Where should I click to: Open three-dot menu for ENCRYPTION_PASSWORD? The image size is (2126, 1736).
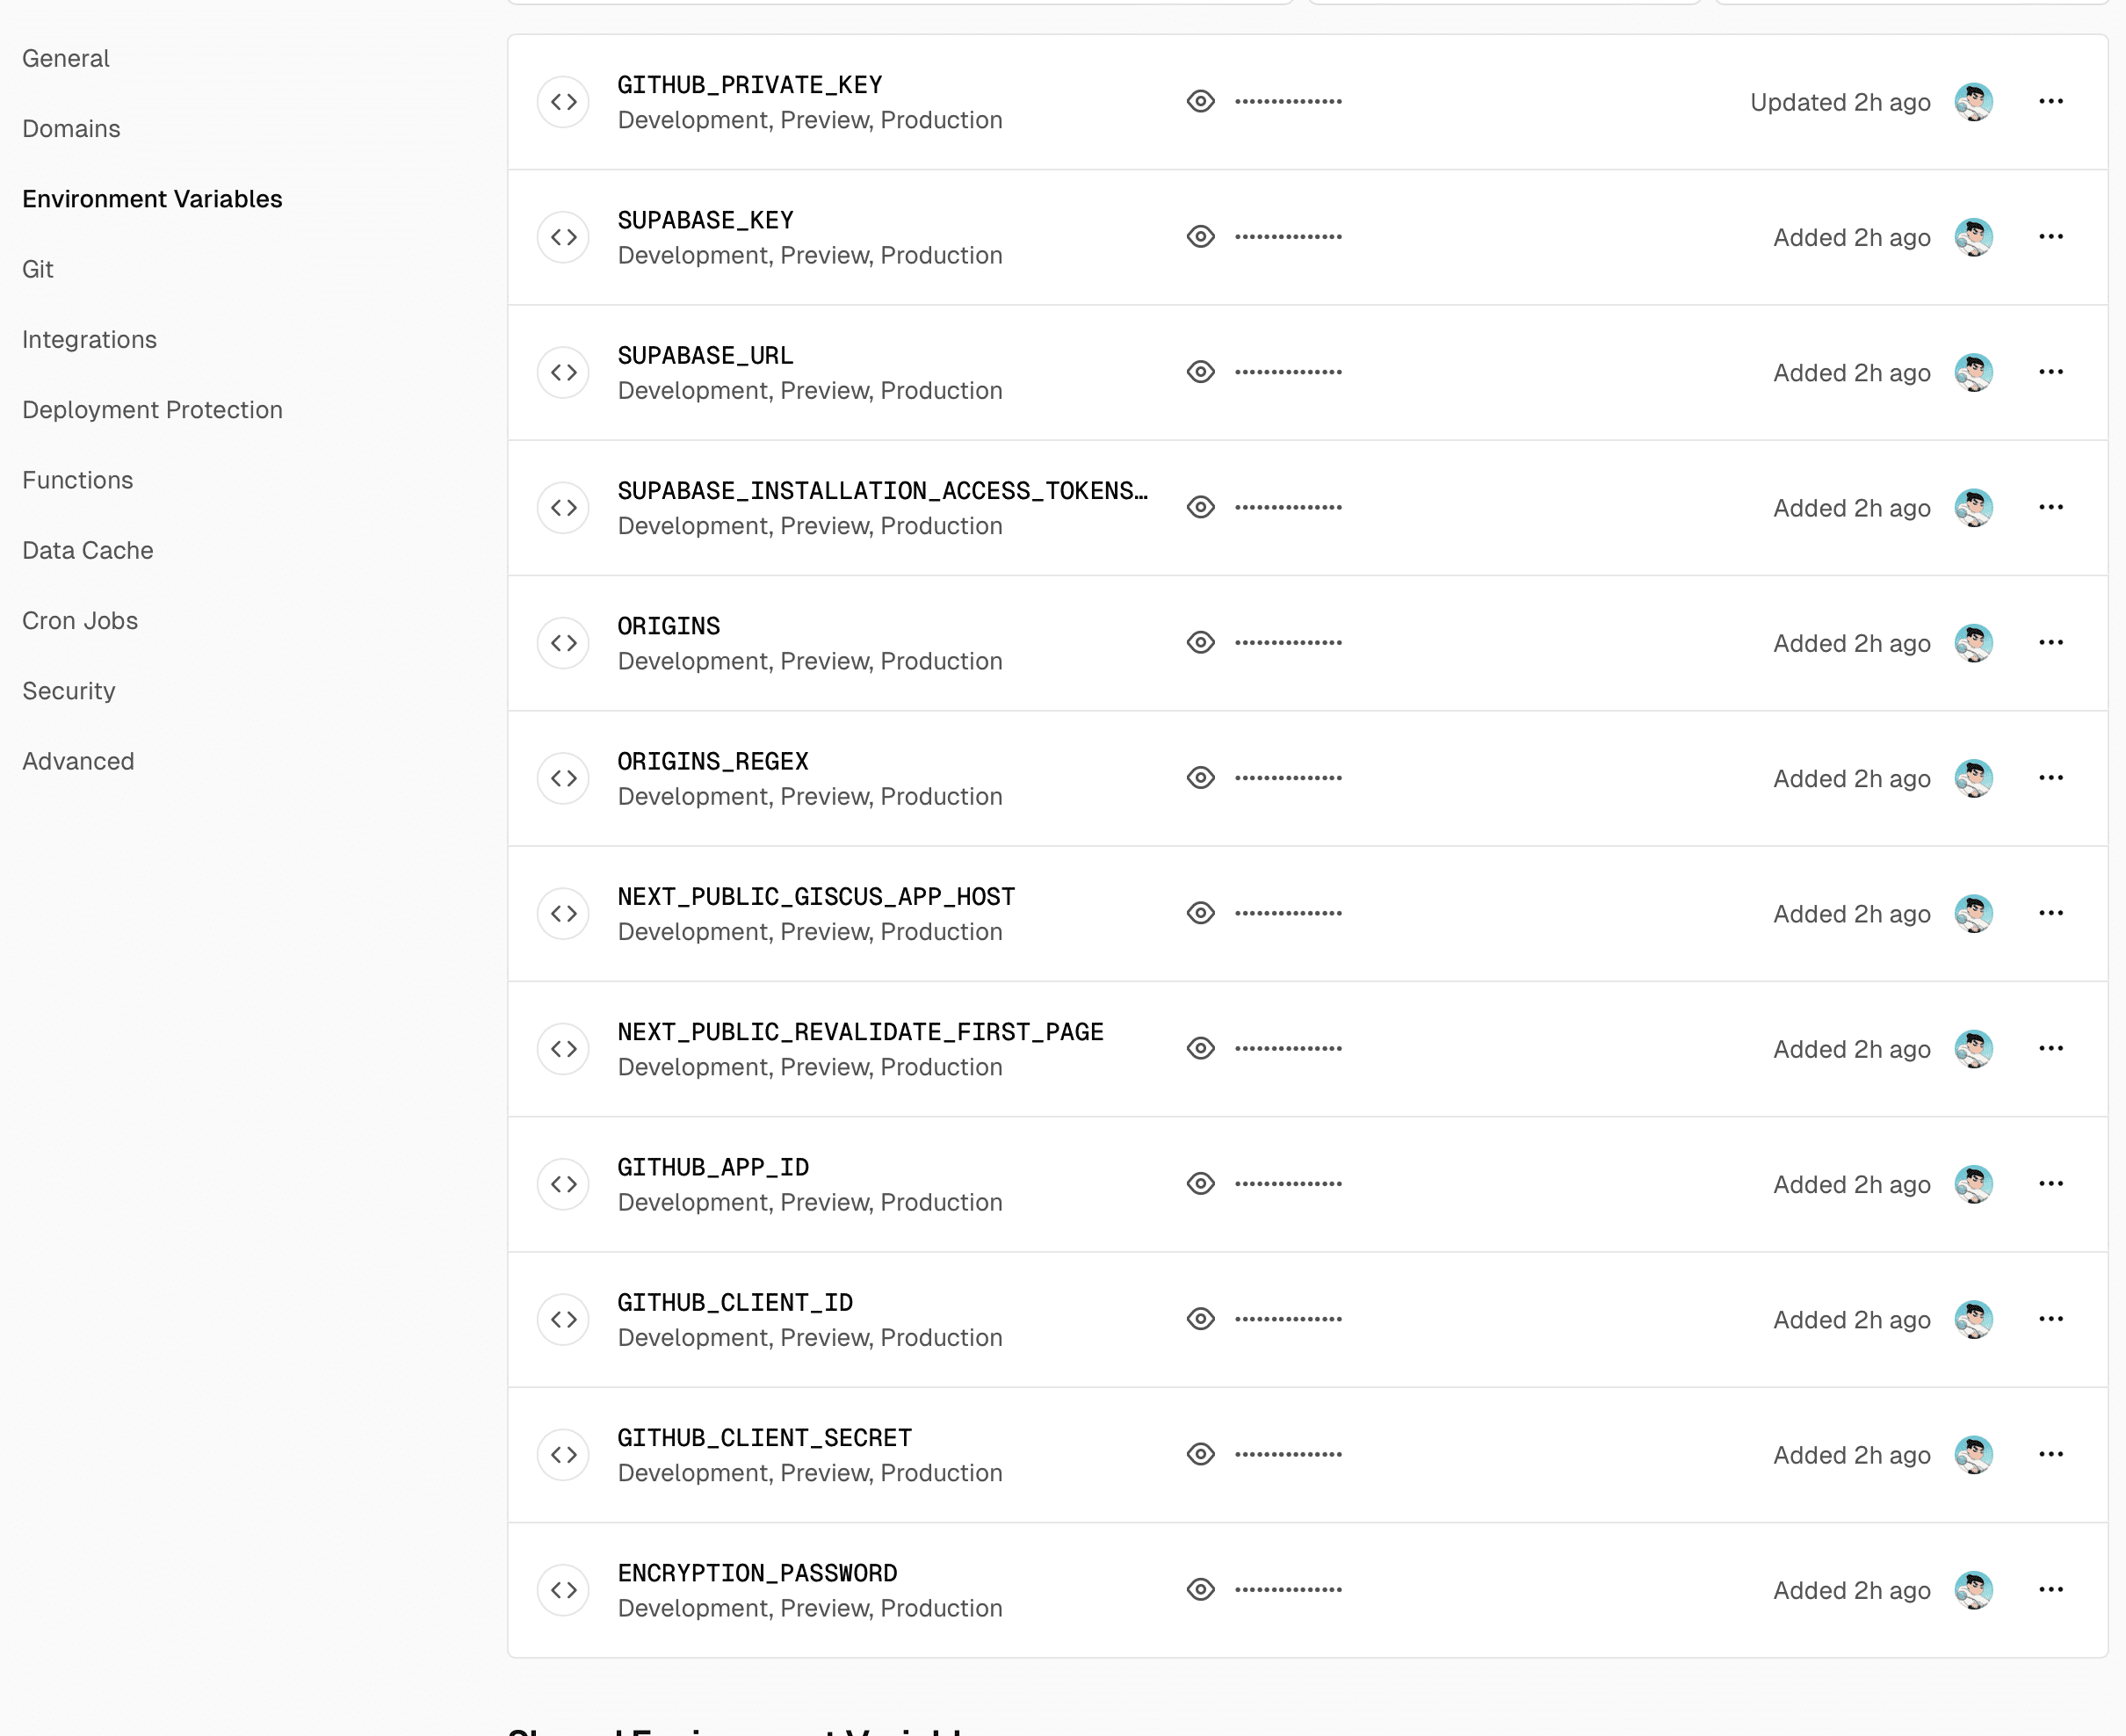[2050, 1590]
